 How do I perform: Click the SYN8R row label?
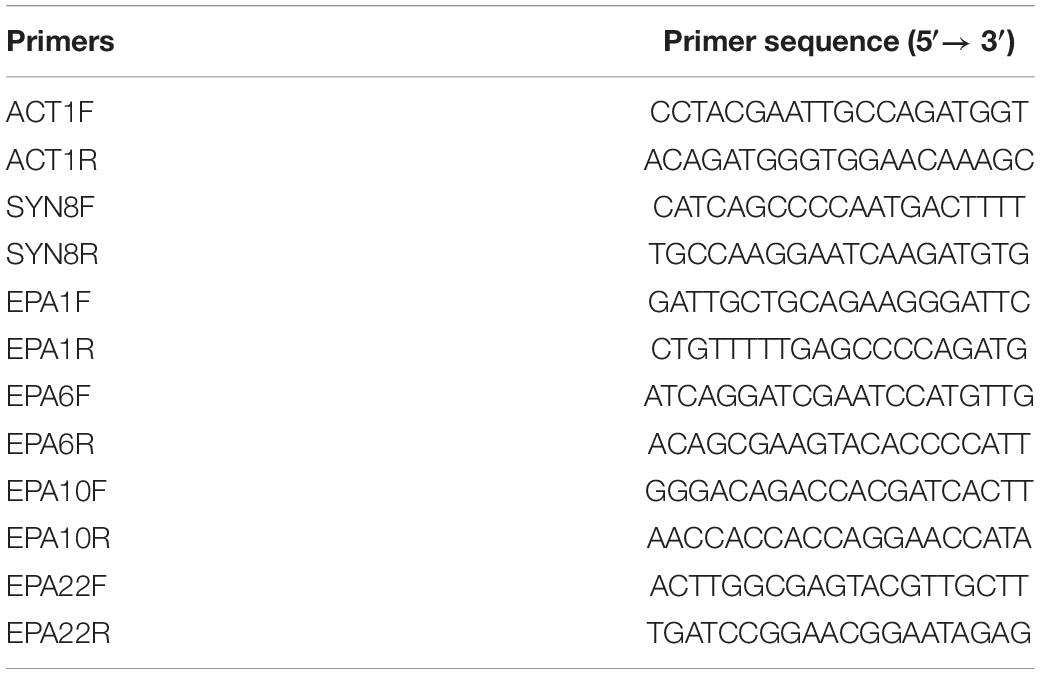[52, 254]
